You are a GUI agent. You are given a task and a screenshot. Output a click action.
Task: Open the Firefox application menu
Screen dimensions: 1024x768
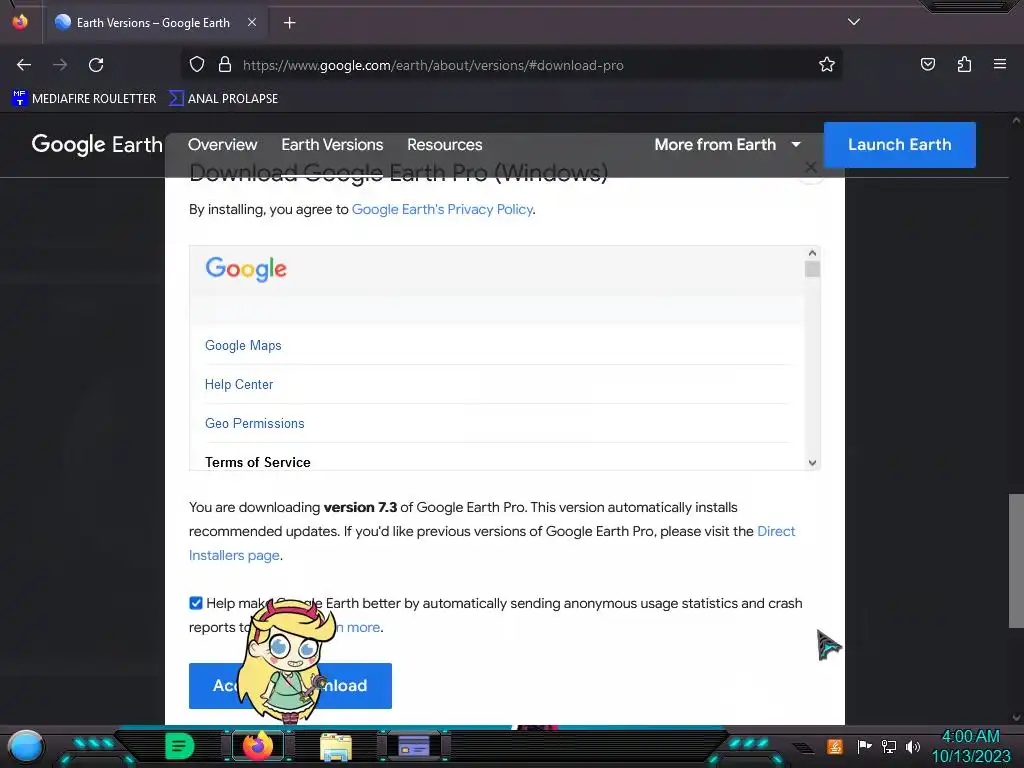pyautogui.click(x=1000, y=65)
